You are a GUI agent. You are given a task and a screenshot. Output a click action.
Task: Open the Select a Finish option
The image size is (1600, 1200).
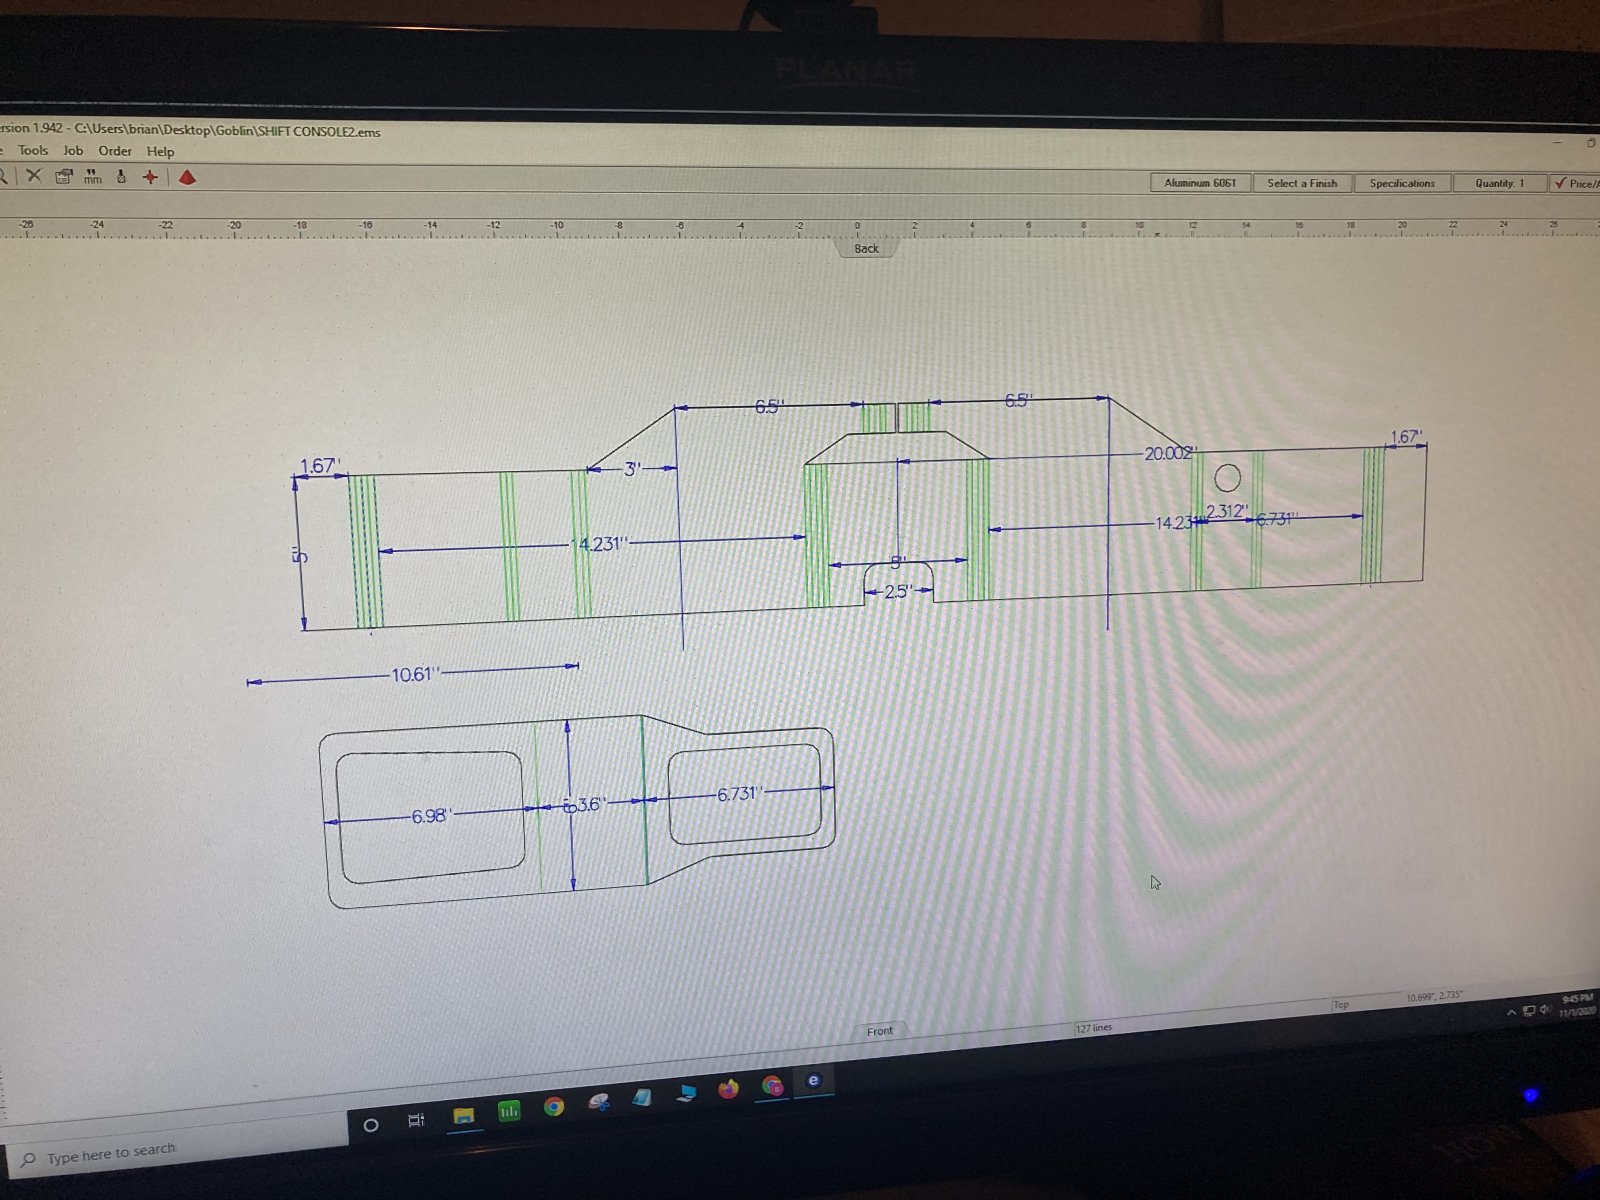point(1302,183)
